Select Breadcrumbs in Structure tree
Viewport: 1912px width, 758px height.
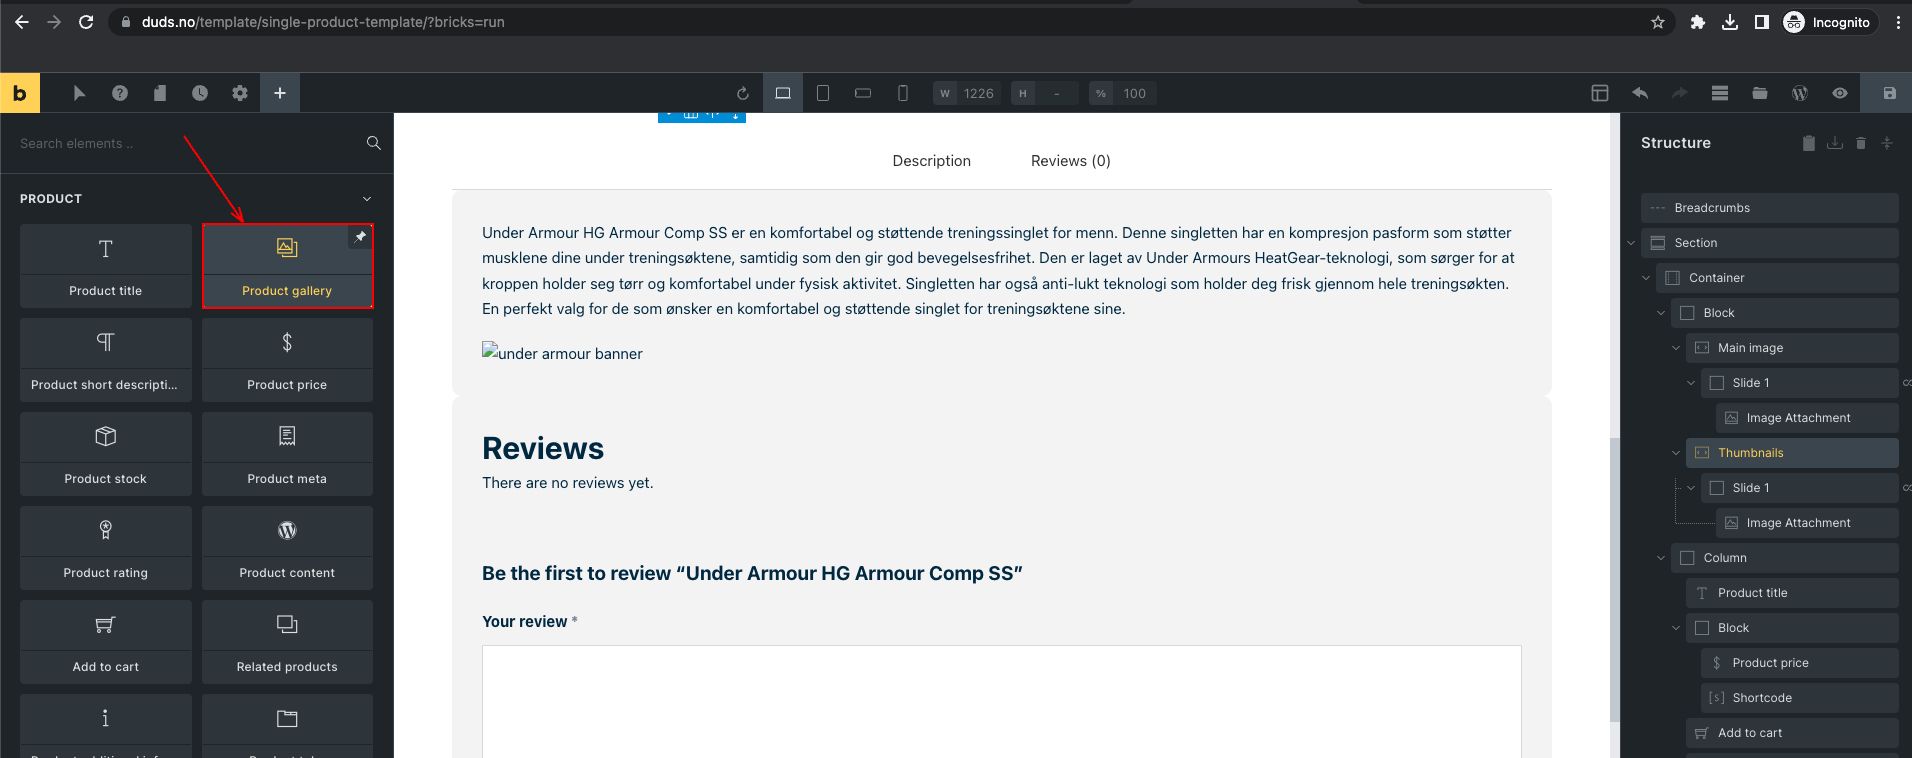pyautogui.click(x=1770, y=208)
